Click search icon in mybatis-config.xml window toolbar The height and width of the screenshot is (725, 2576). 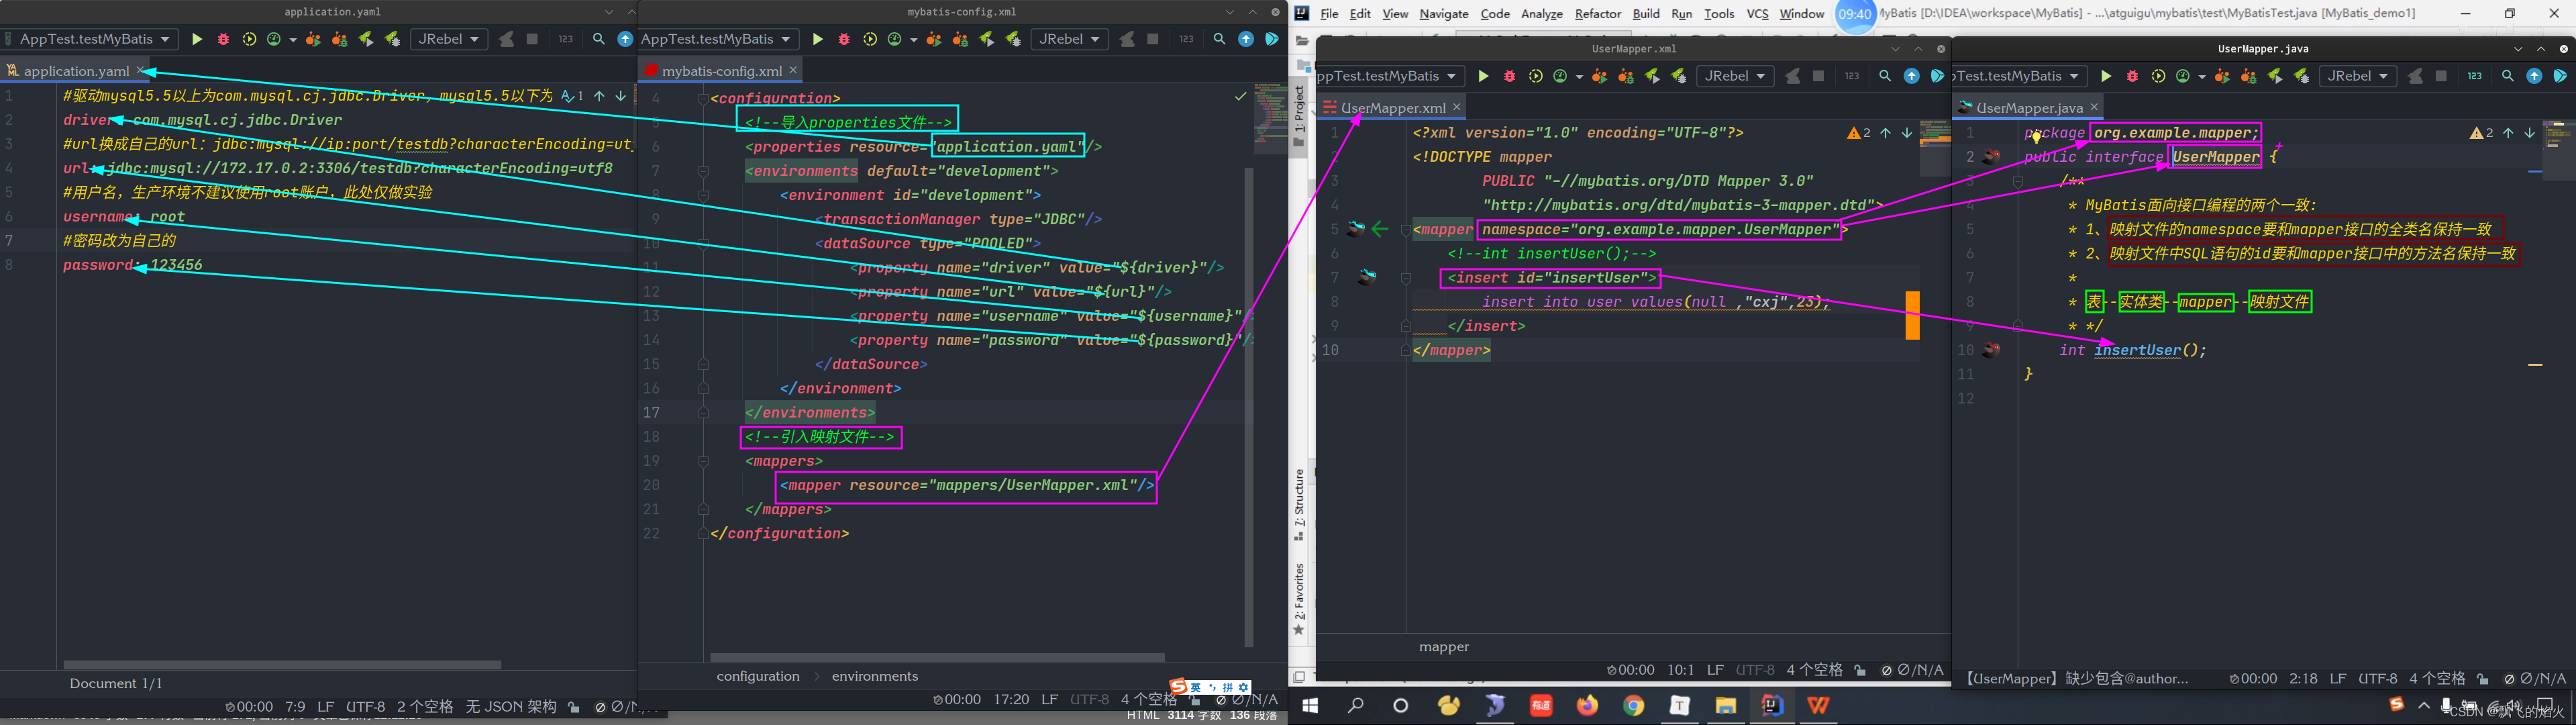1219,39
